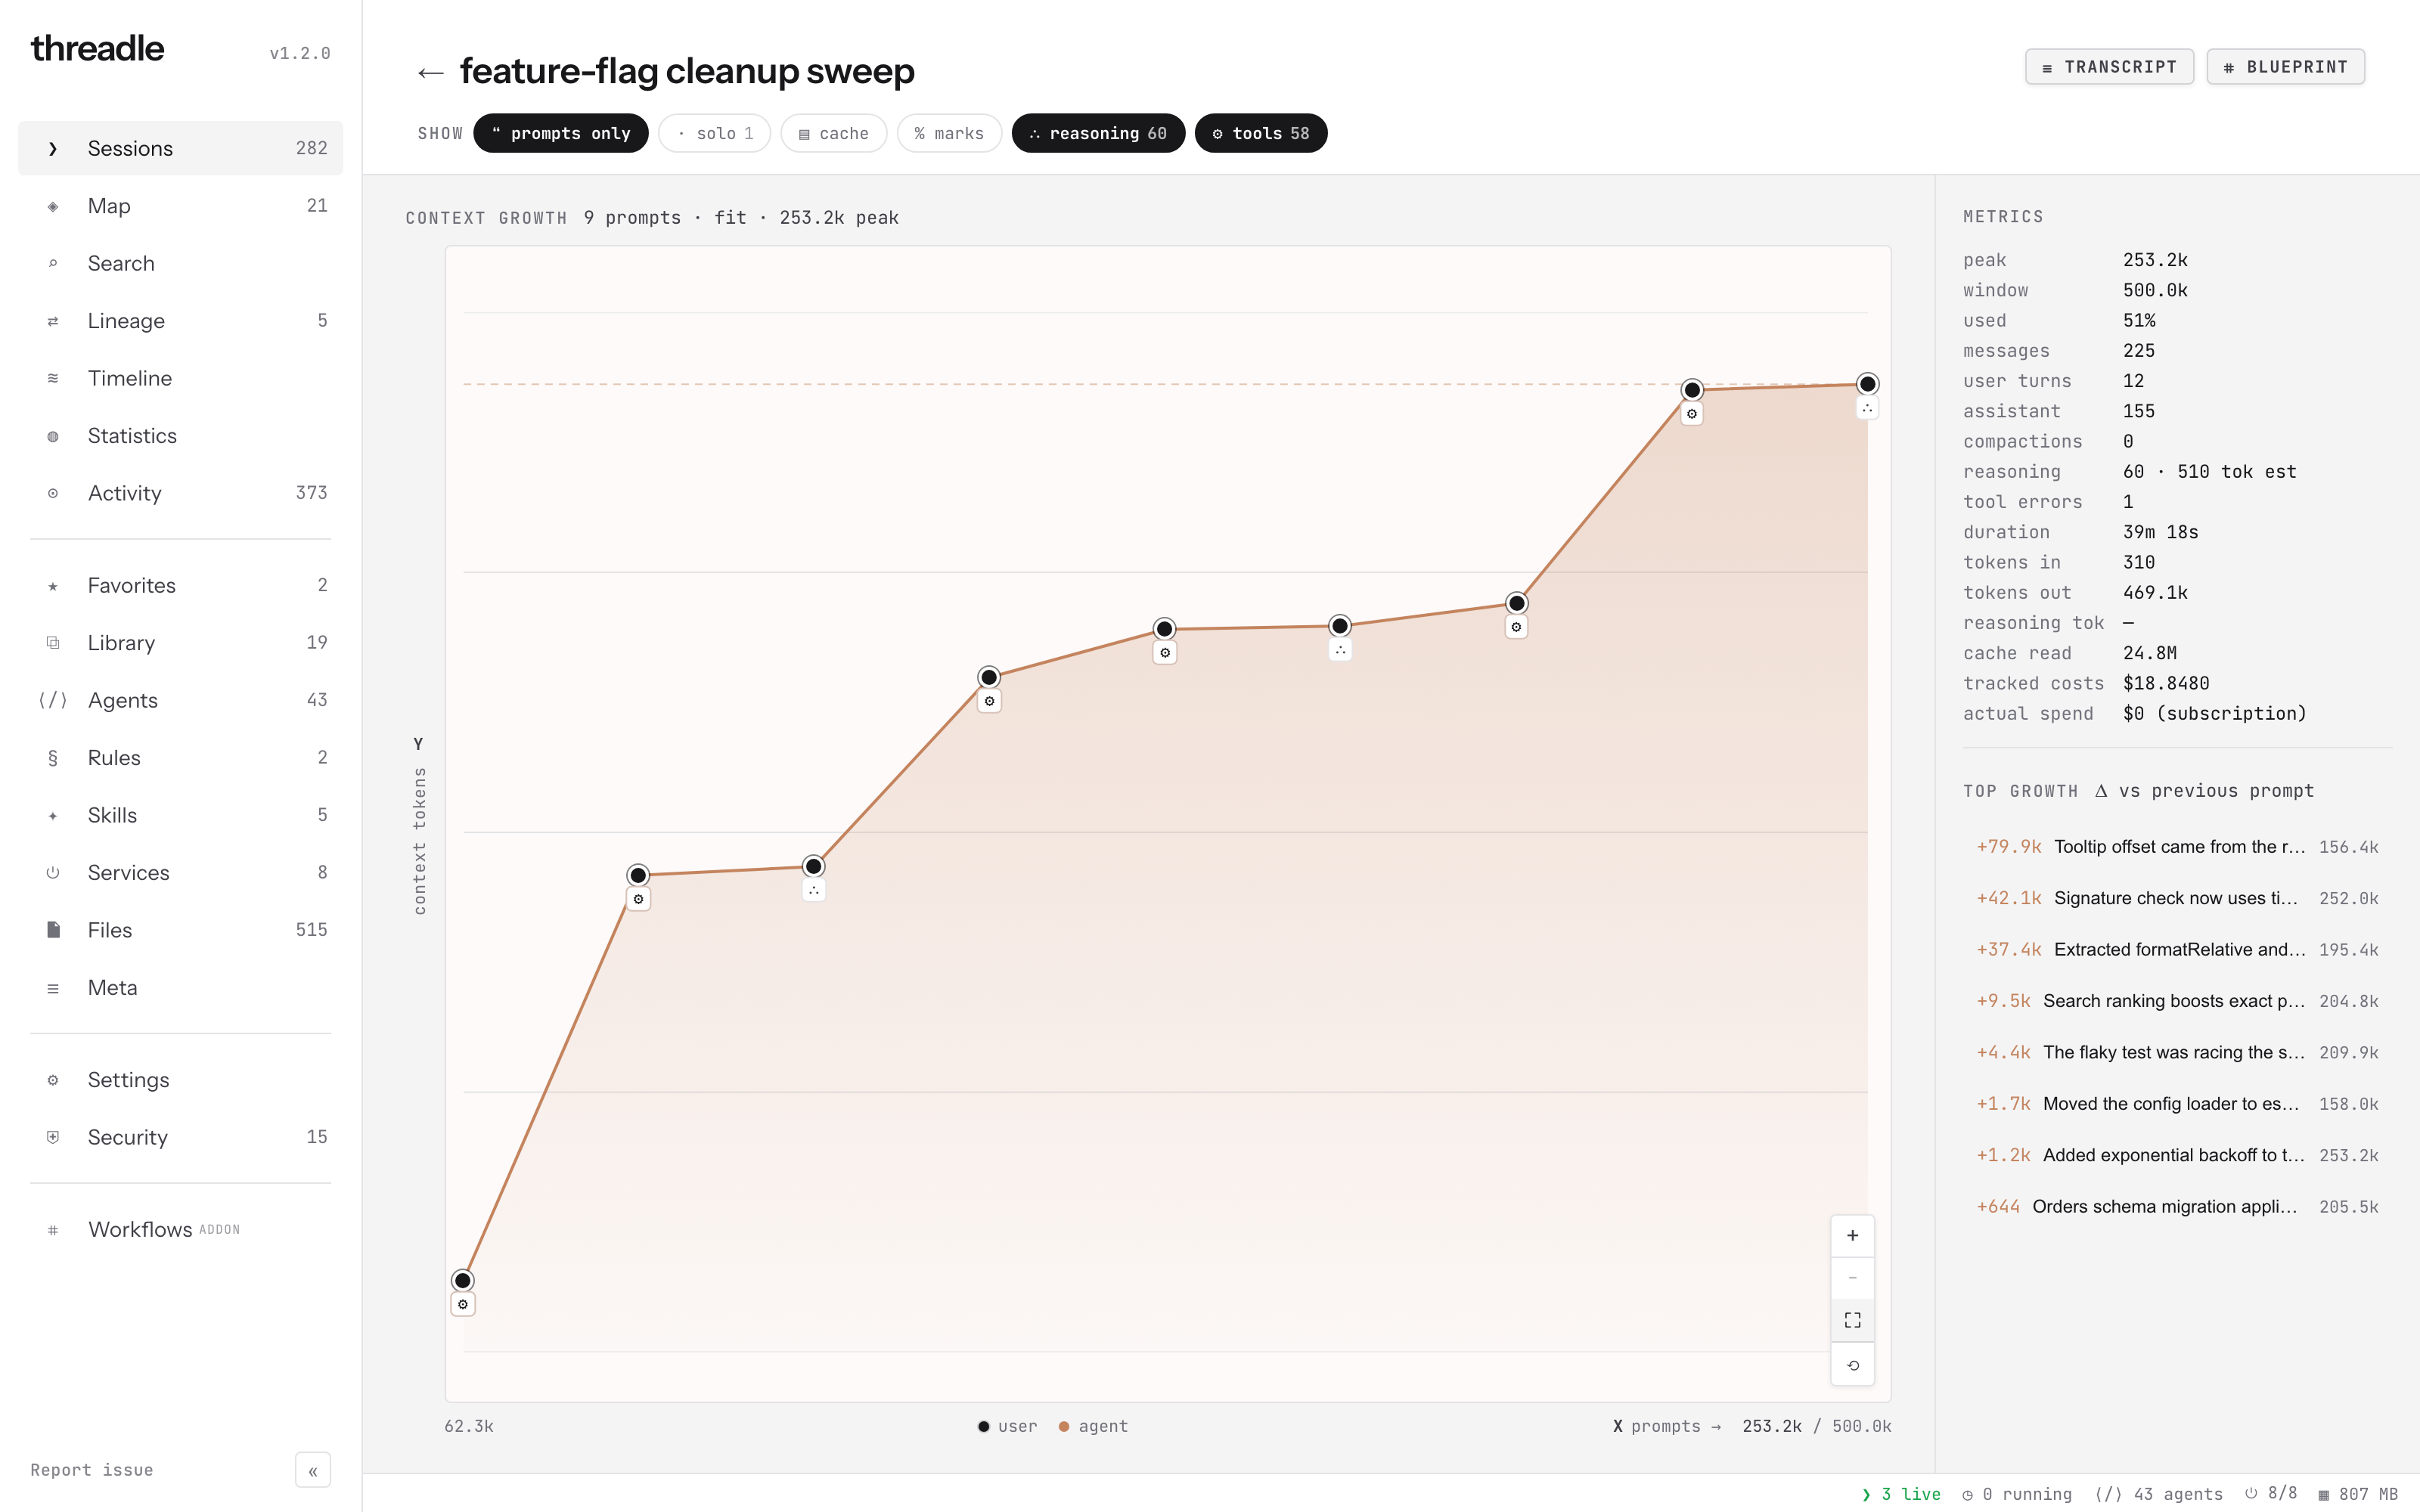Open the TRANSCRIPT view
The height and width of the screenshot is (1512, 2420).
click(x=2109, y=67)
